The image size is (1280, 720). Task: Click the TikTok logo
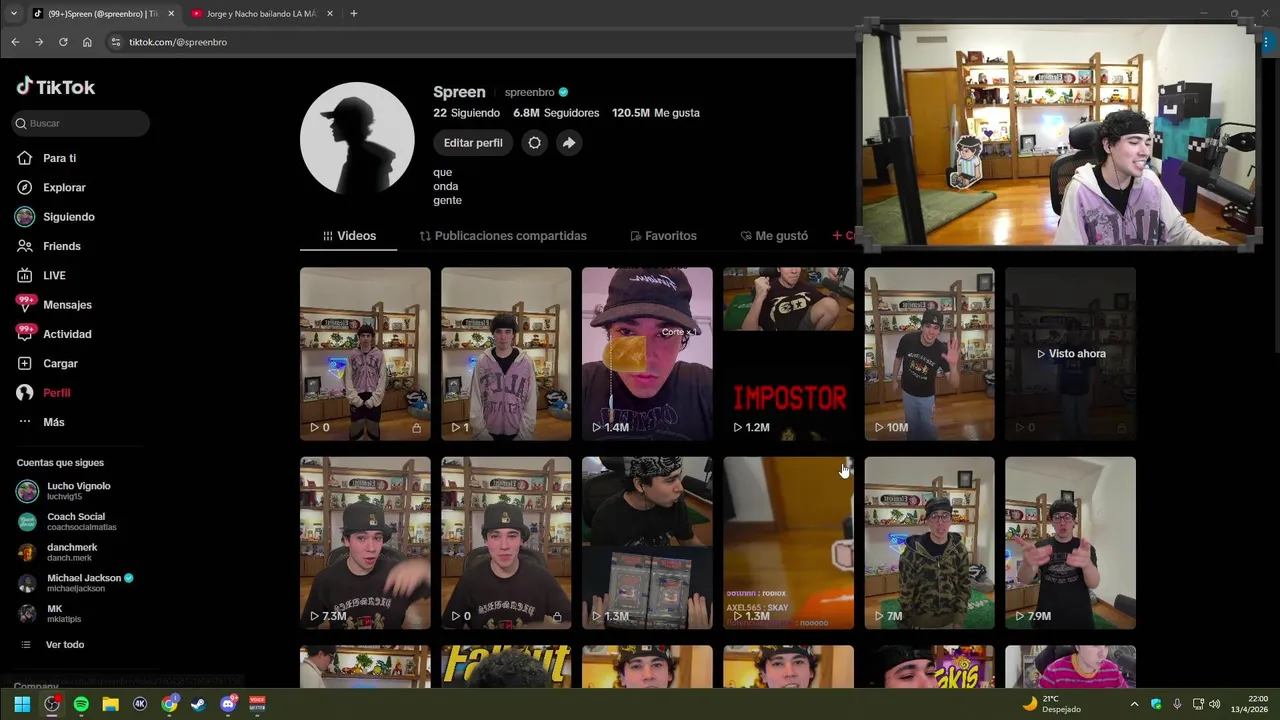point(56,87)
